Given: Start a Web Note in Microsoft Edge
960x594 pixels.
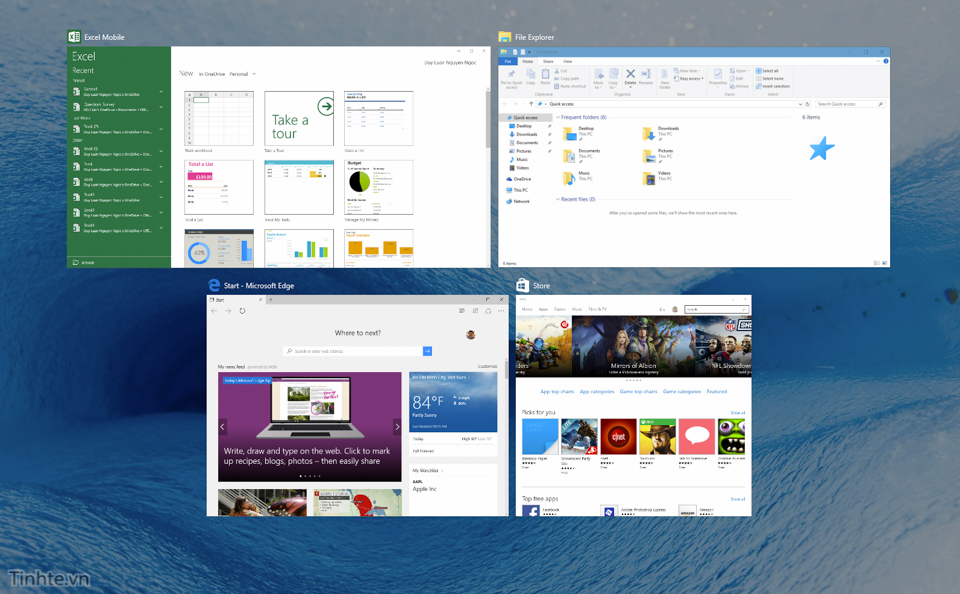Looking at the screenshot, I should tap(476, 311).
